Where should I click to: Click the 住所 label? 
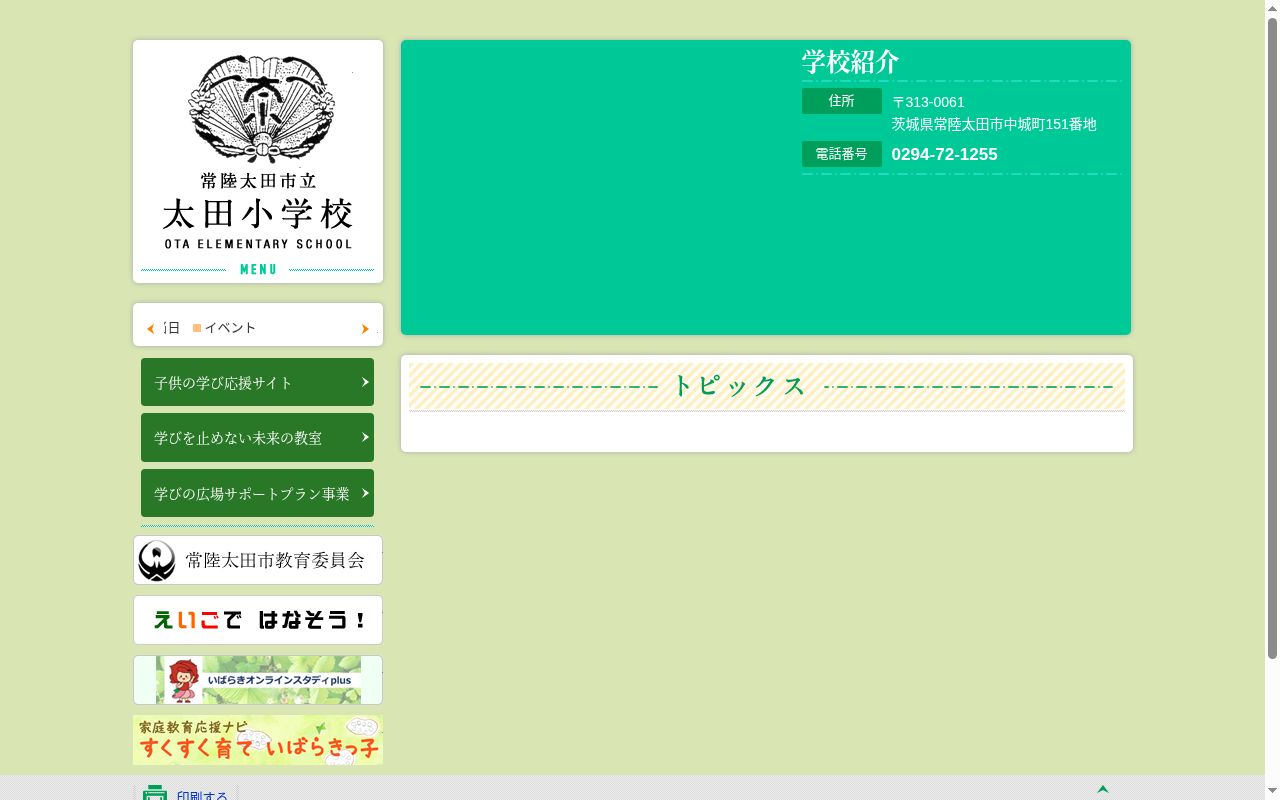(x=842, y=101)
